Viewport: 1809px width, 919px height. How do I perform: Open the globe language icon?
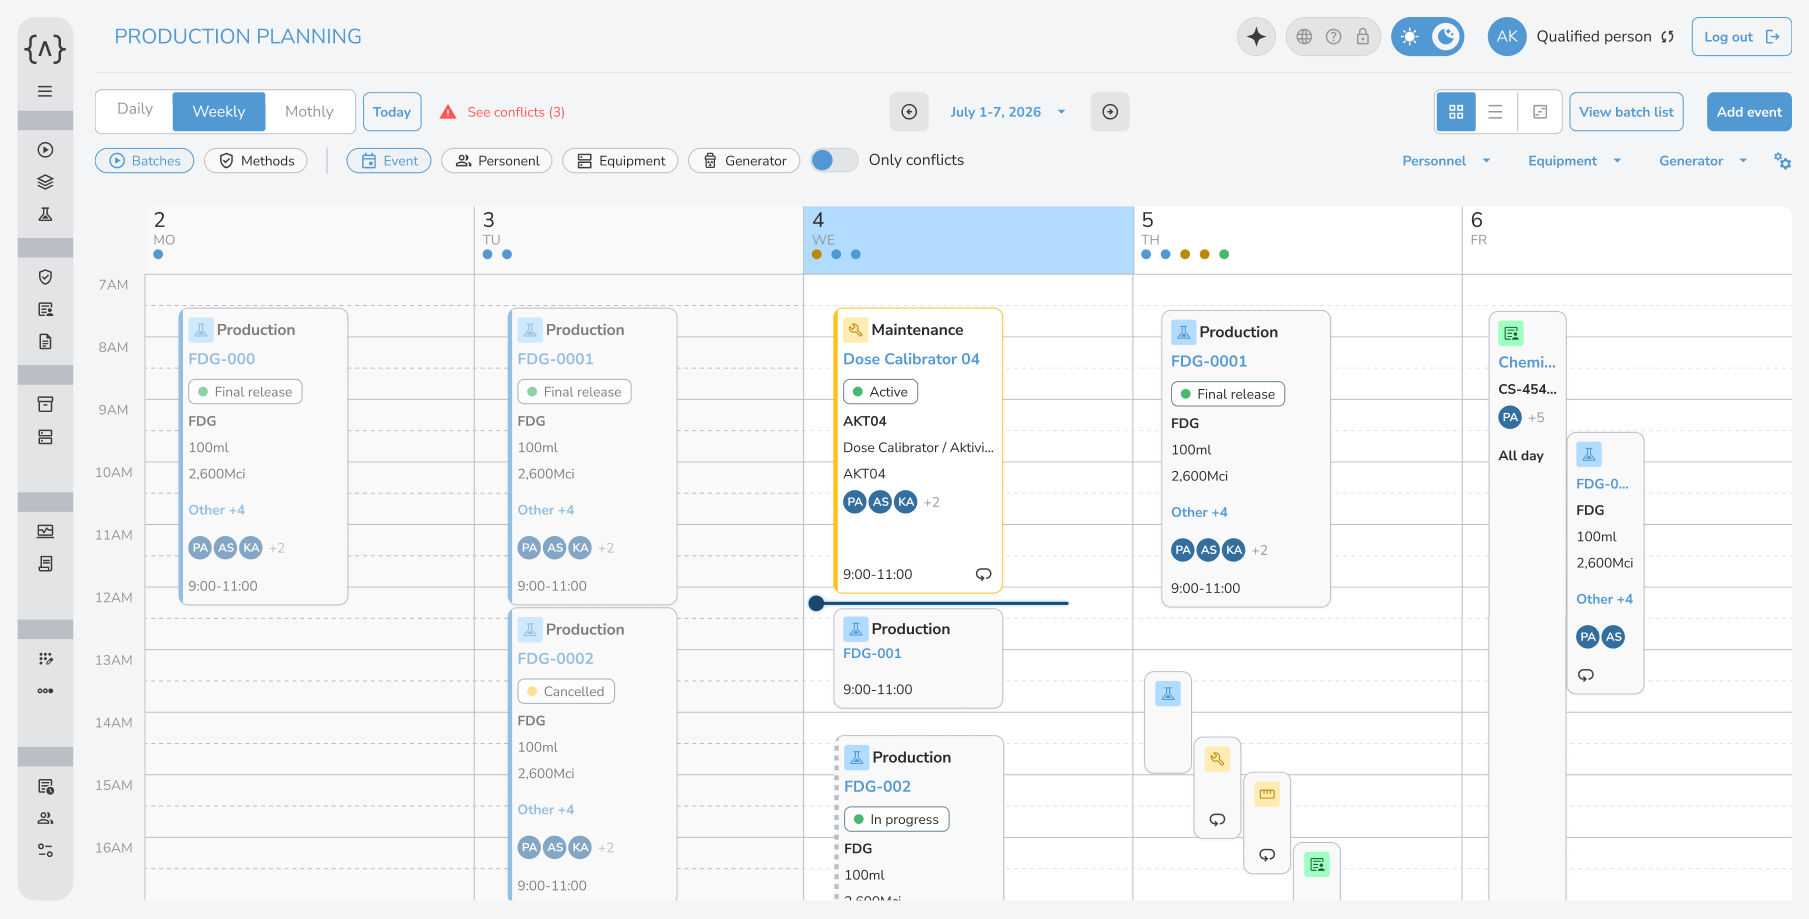(x=1304, y=37)
